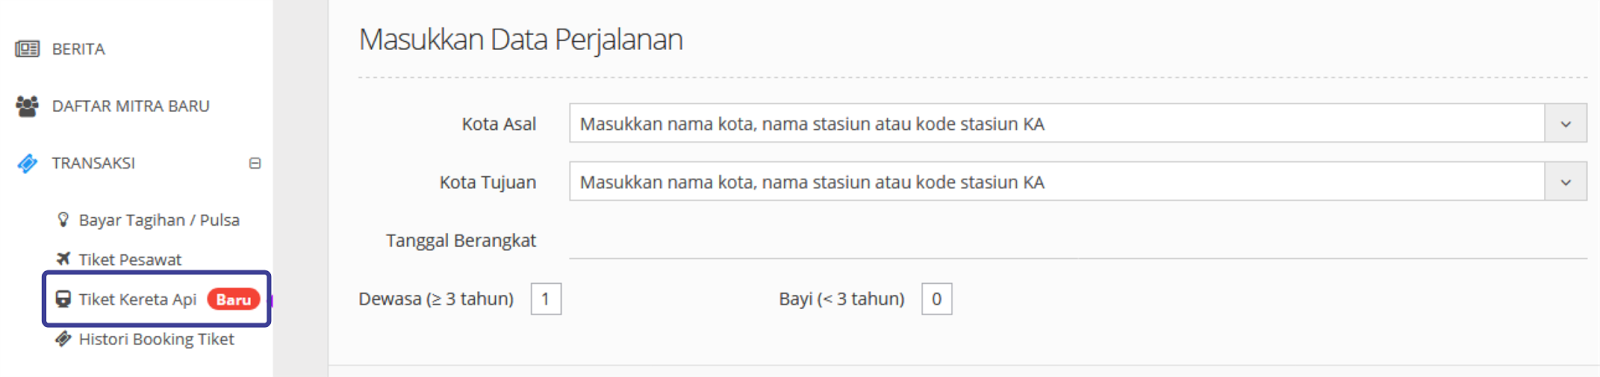The image size is (1600, 377).
Task: Go to Histori Booking Tiket
Action: pos(156,339)
